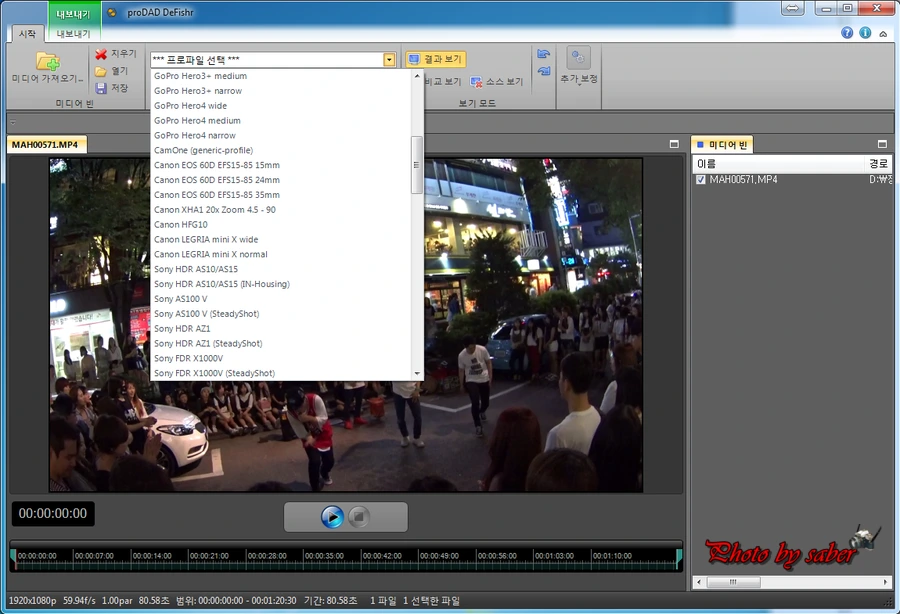
Task: Click timeline marker at 00:00:14:00
Action: pyautogui.click(x=152, y=556)
